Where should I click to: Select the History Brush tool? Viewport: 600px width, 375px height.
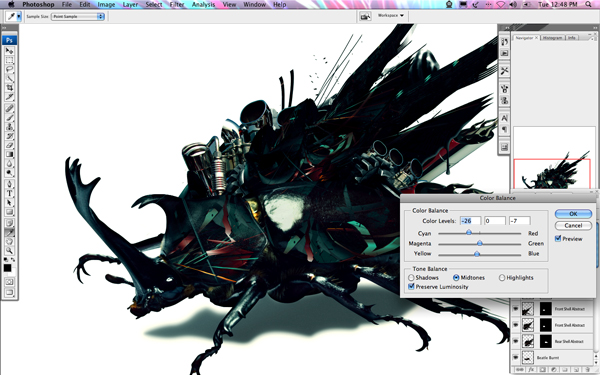(x=9, y=136)
